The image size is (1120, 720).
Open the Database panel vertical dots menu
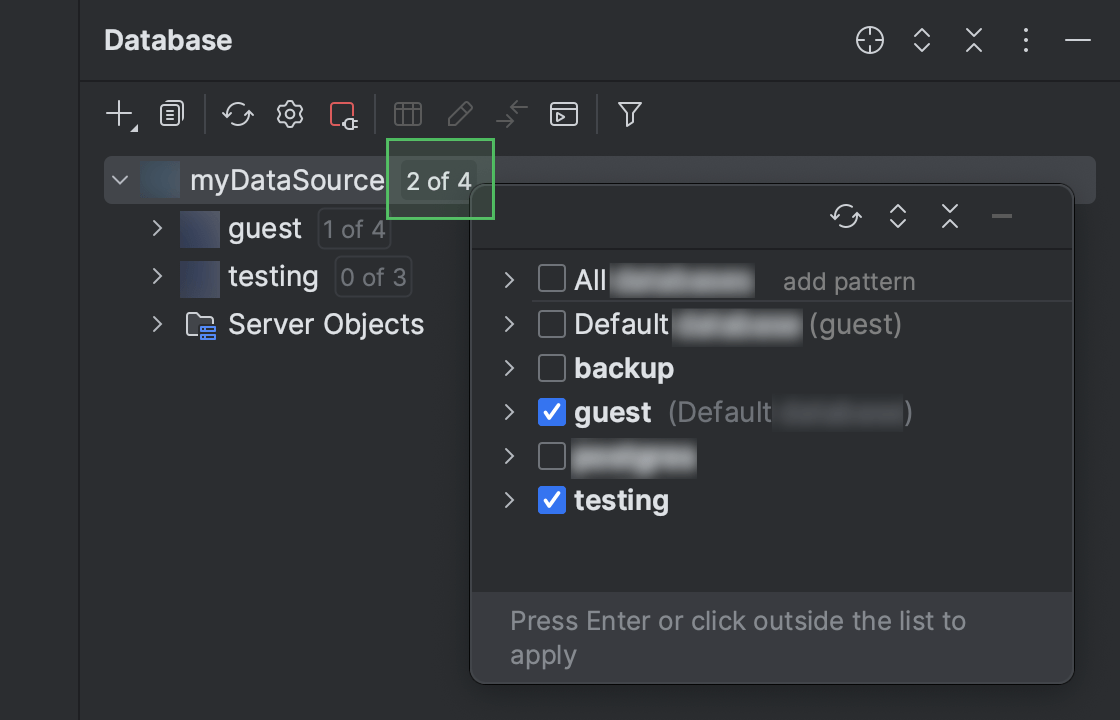(x=1026, y=40)
